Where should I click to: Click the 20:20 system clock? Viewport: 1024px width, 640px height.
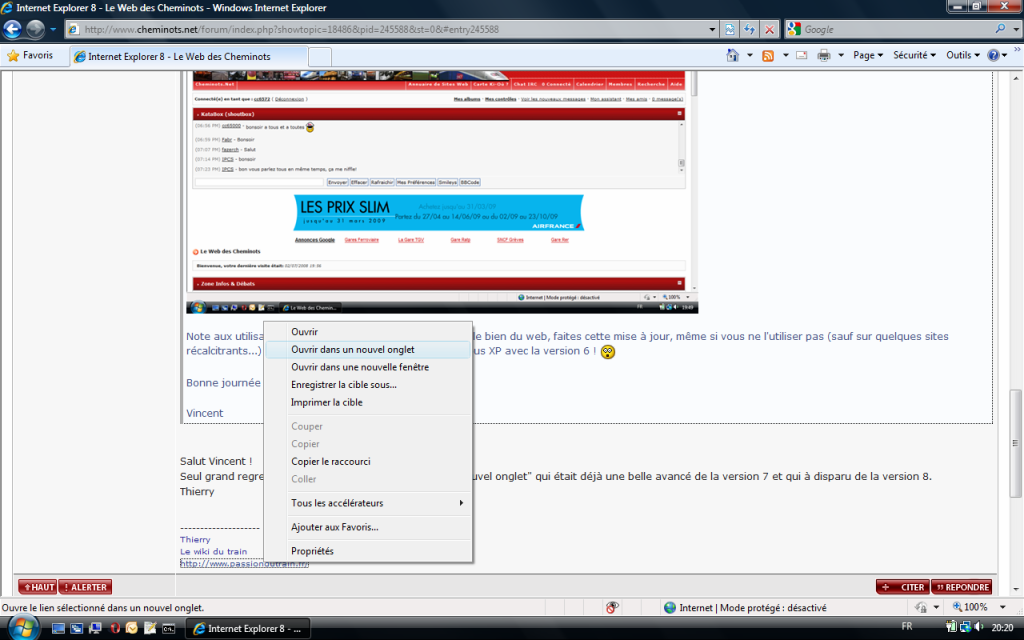(1002, 628)
